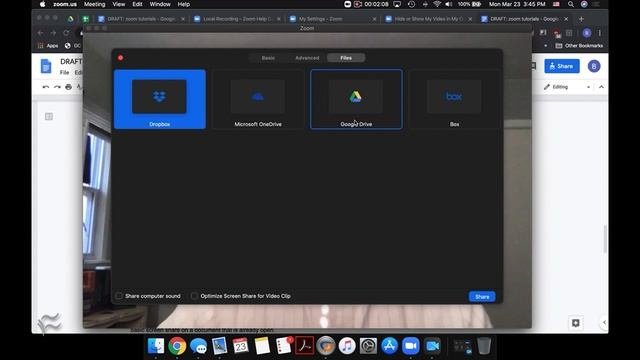Toggle Optimize Screen Share for Video Clip
The image size is (640, 360).
(x=194, y=296)
